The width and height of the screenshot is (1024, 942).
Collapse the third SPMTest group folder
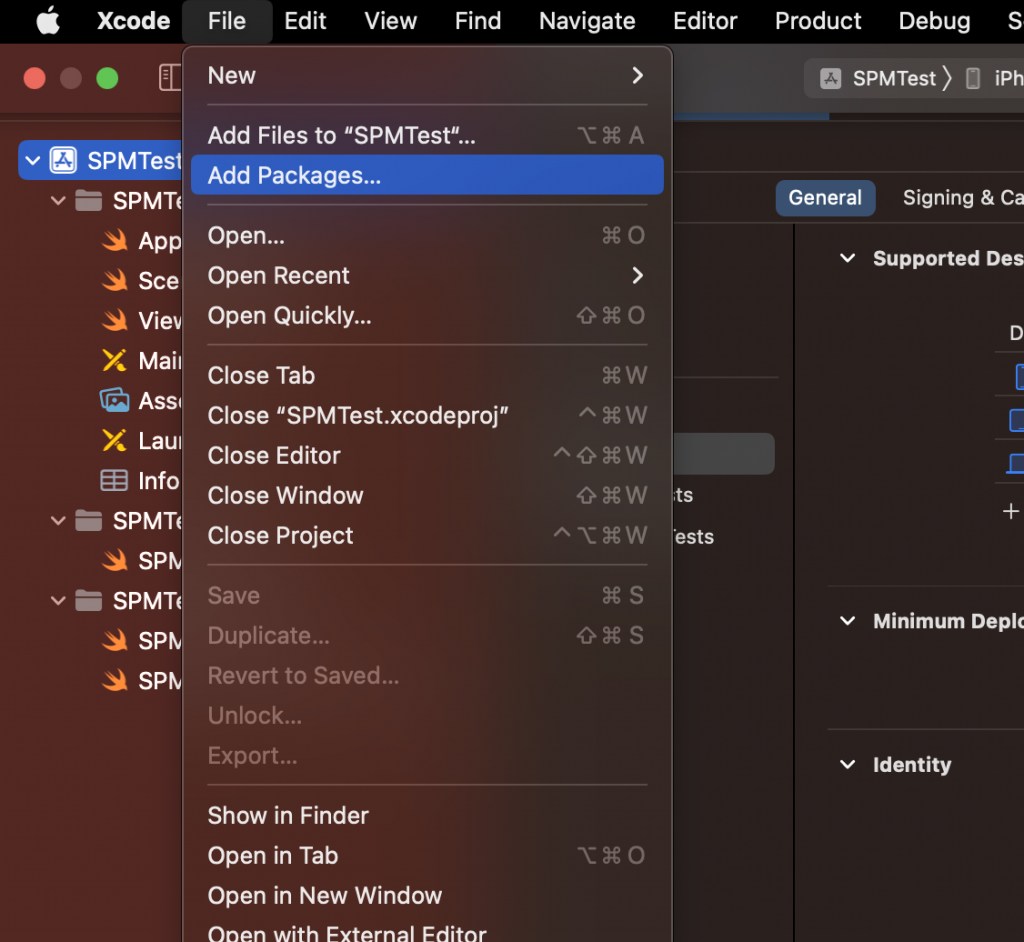click(x=58, y=600)
